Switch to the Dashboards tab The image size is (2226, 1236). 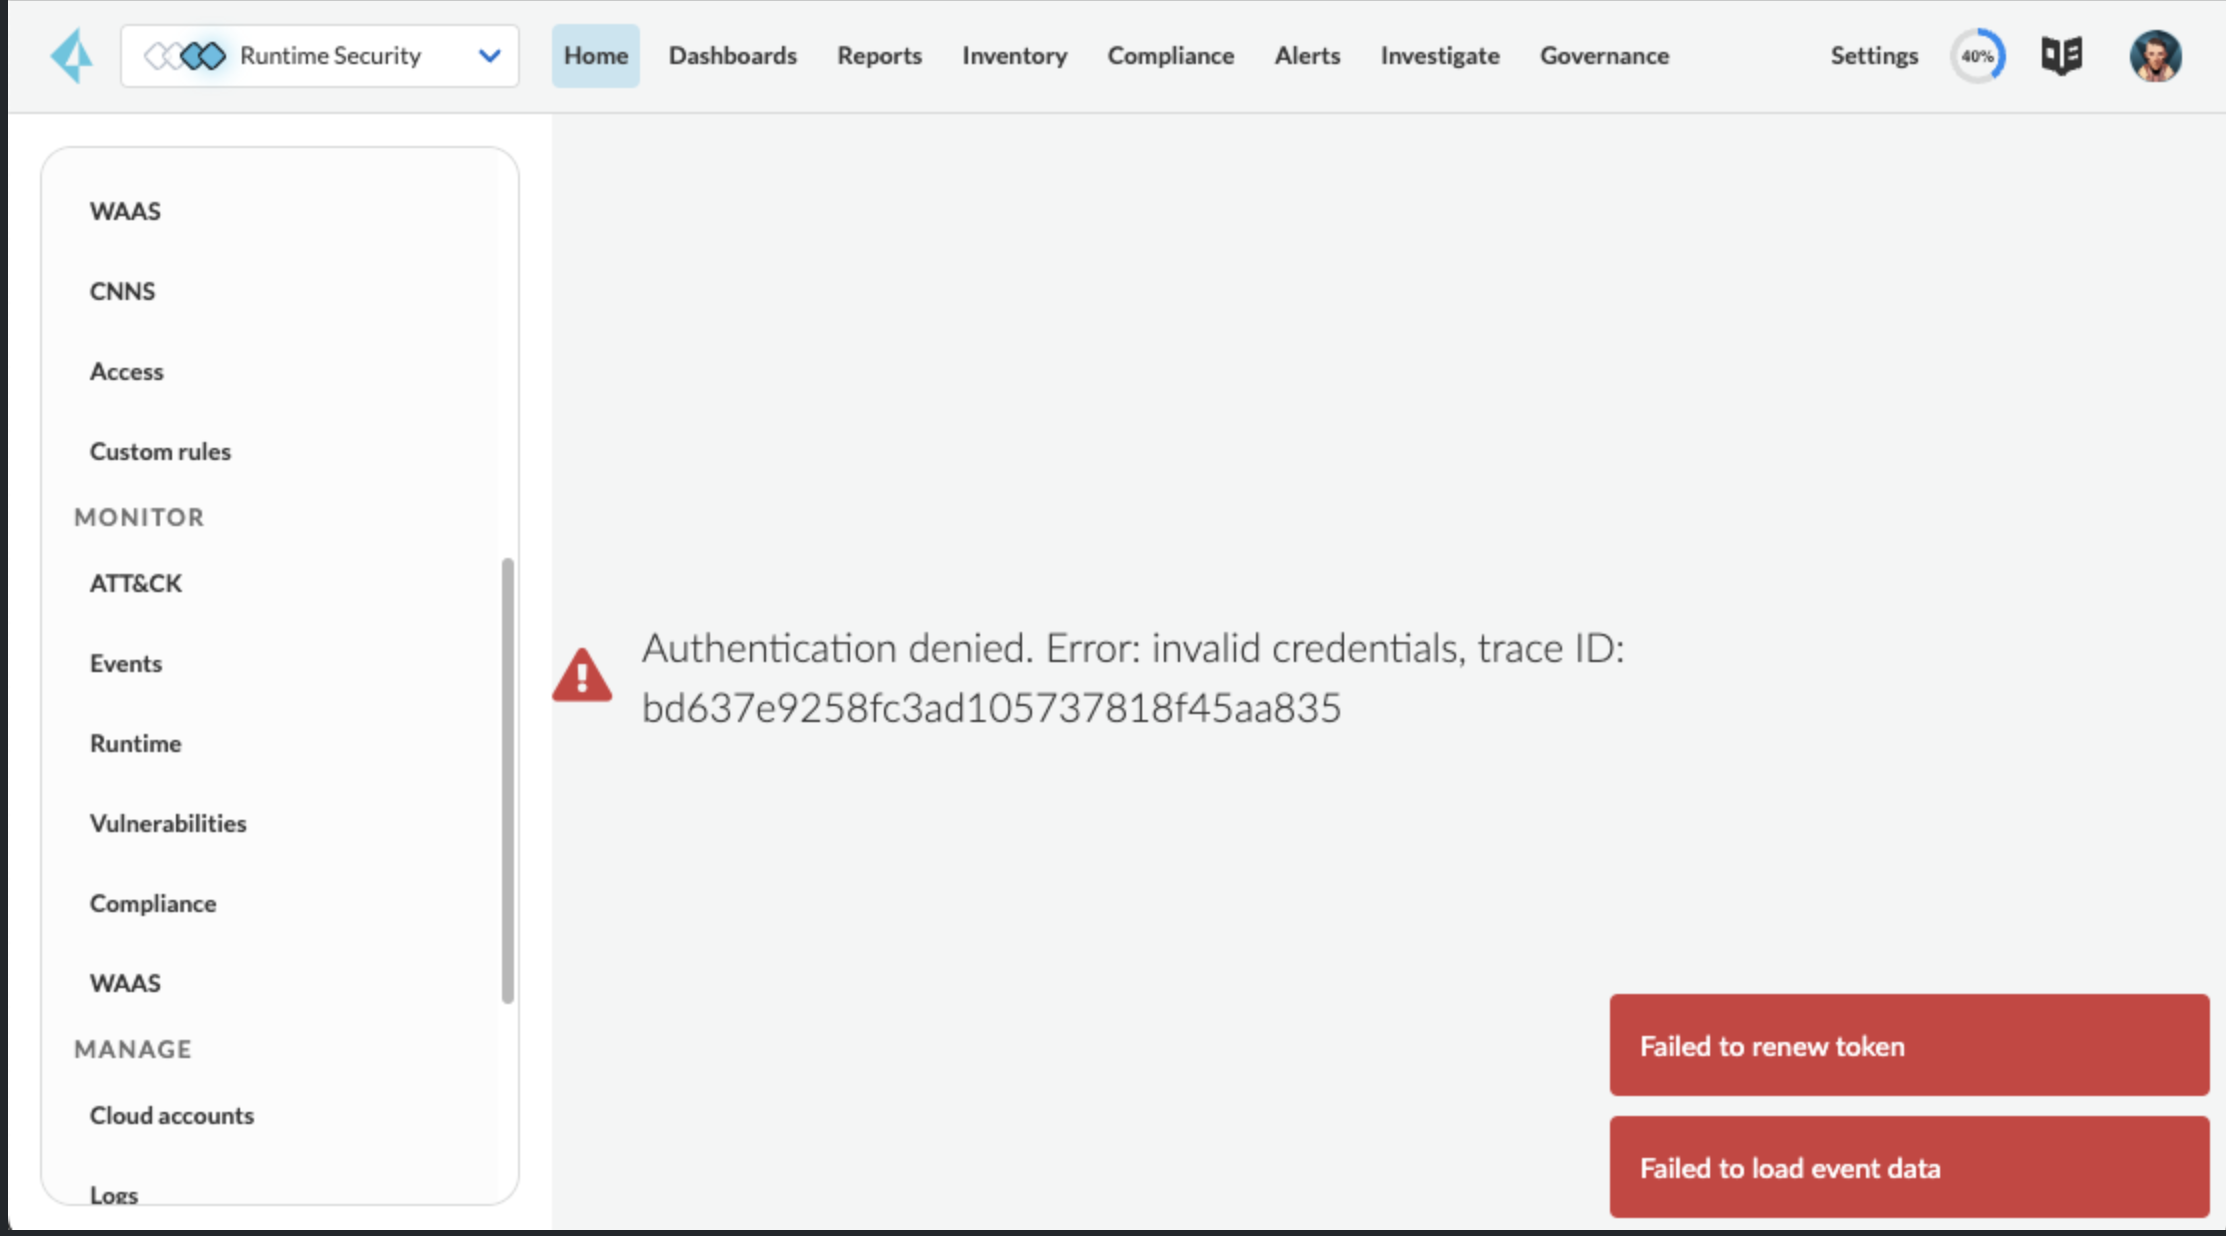point(732,56)
